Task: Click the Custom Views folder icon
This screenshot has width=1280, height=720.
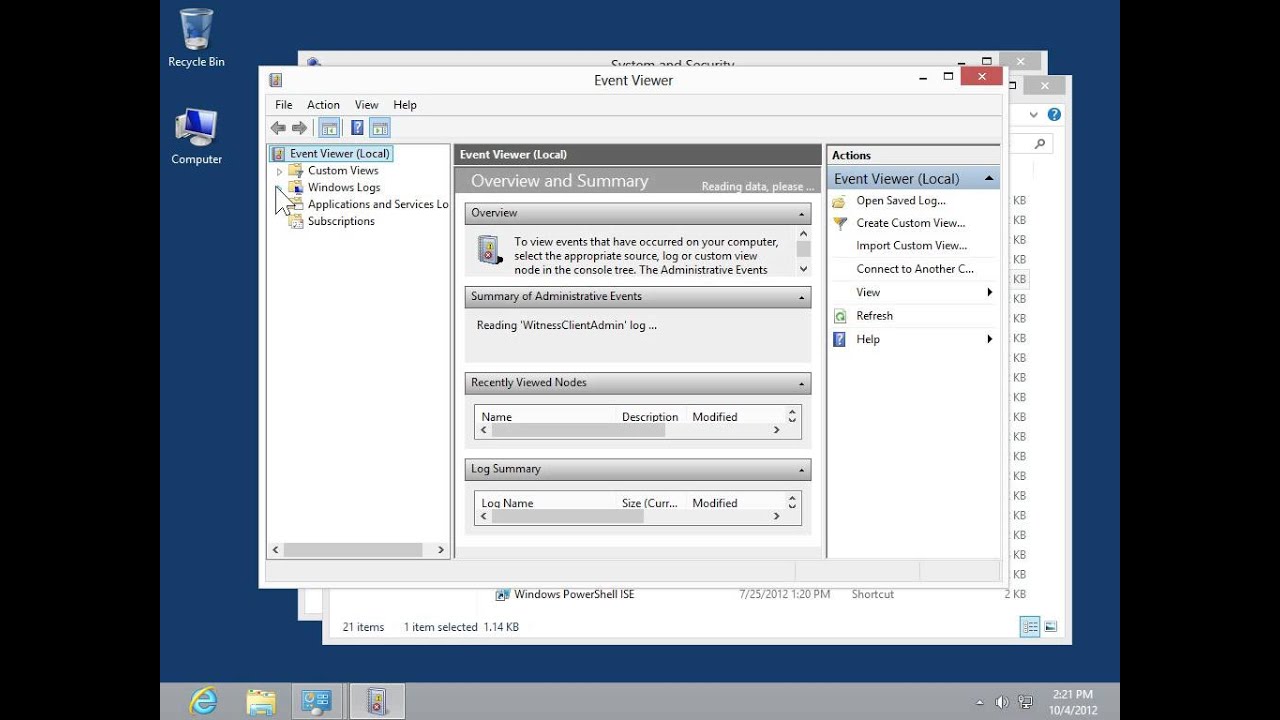Action: (x=296, y=170)
